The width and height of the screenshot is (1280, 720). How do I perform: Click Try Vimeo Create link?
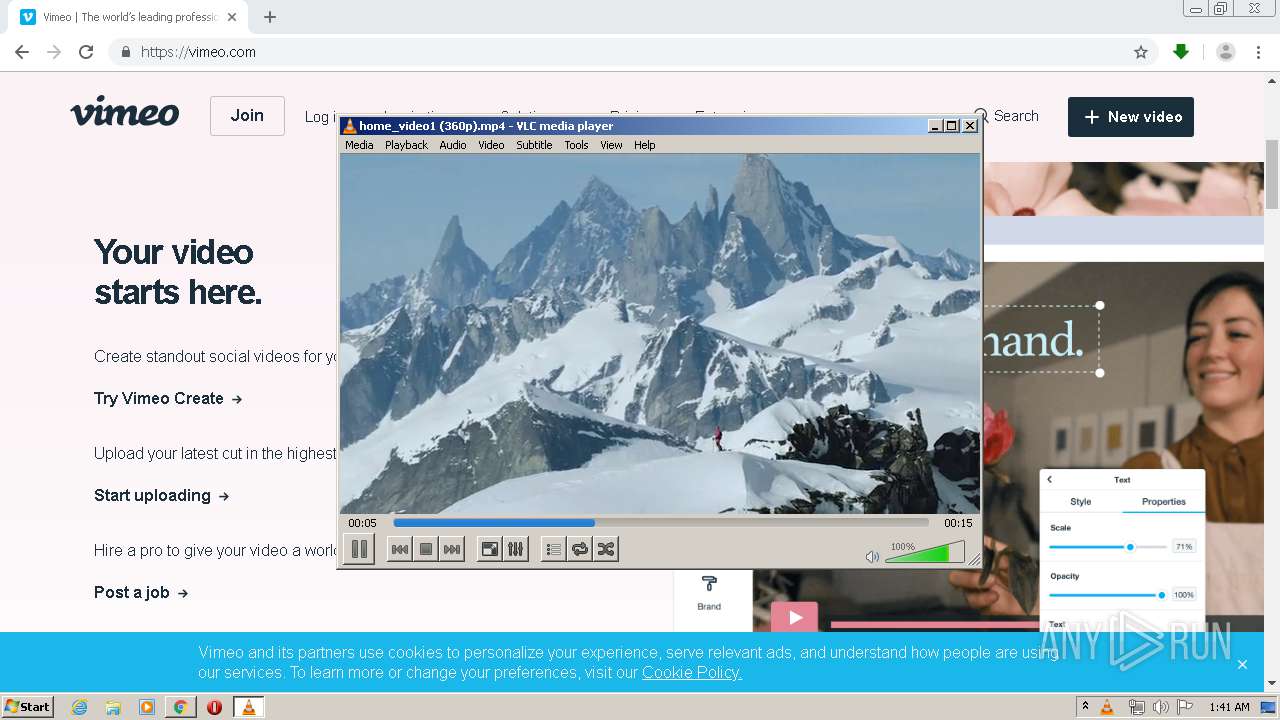pyautogui.click(x=168, y=398)
